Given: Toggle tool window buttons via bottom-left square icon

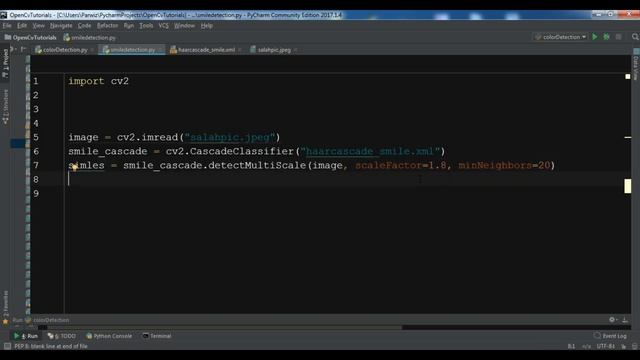Looking at the screenshot, I should (7, 346).
